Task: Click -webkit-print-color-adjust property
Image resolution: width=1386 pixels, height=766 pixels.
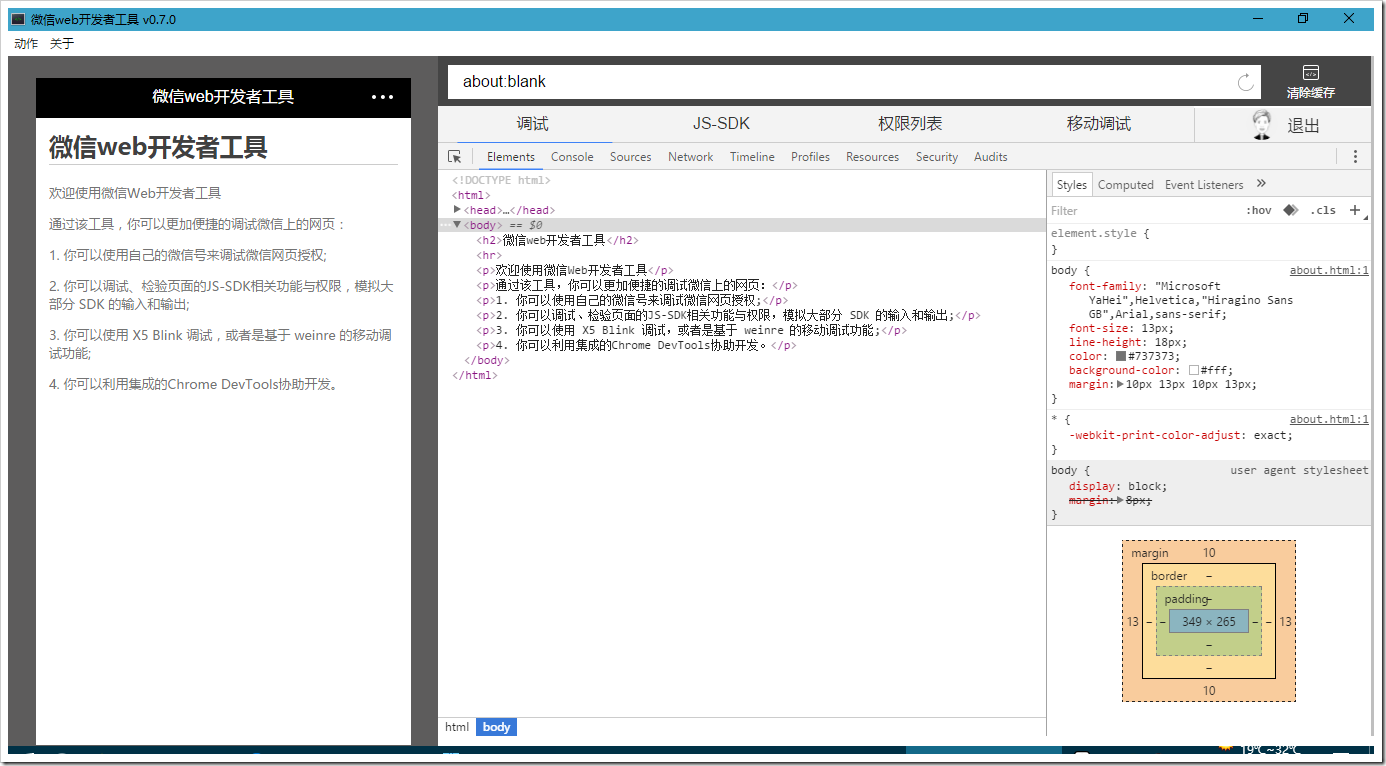Action: pyautogui.click(x=1153, y=435)
